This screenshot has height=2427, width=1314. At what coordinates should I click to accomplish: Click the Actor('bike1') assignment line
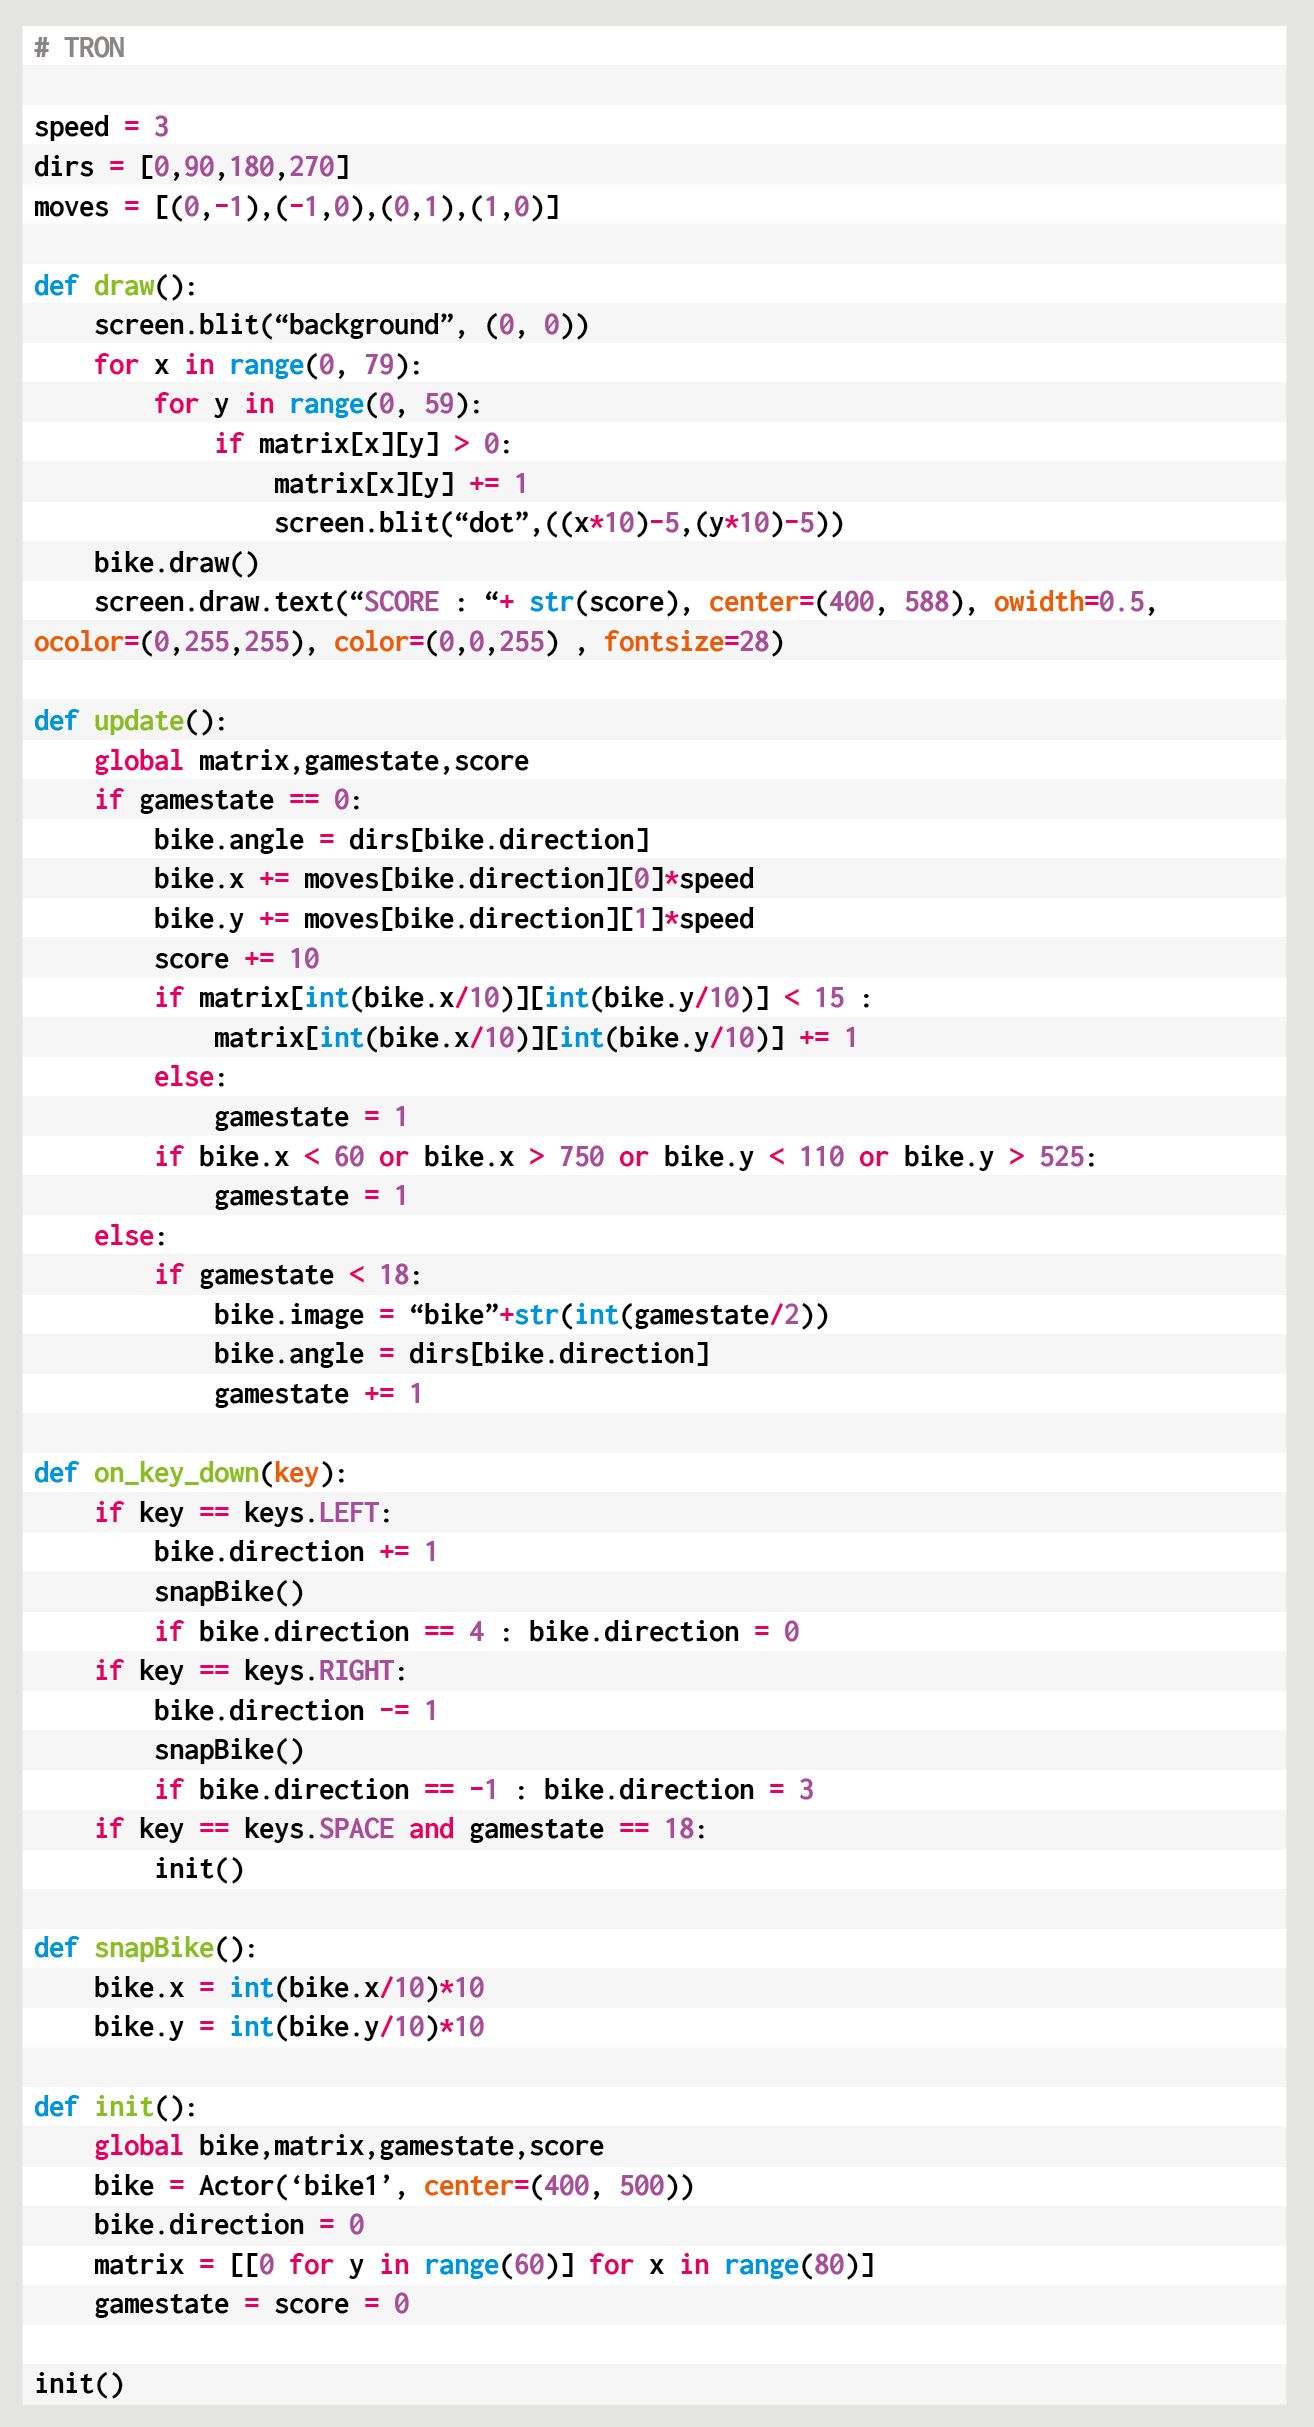tap(393, 2186)
